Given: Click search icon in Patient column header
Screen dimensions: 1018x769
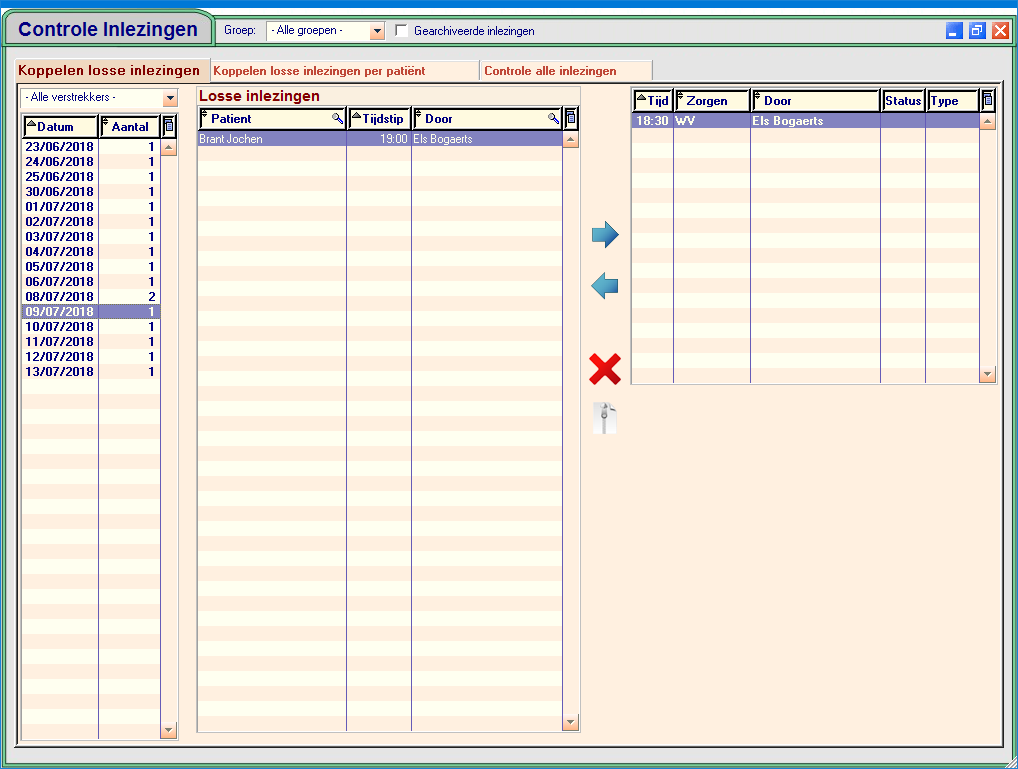Looking at the screenshot, I should pos(338,119).
